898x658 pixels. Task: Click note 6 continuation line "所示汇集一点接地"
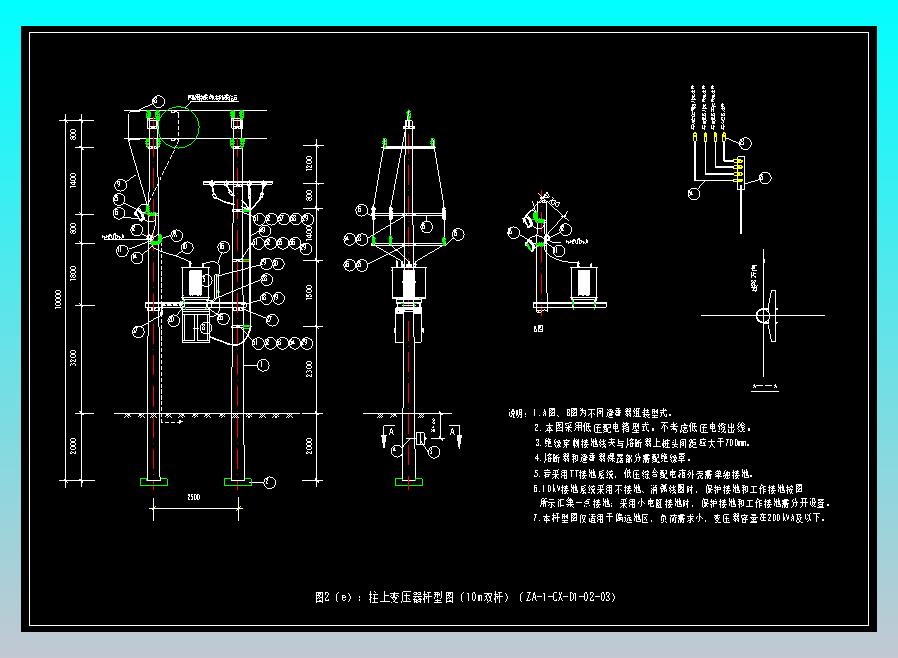684,503
